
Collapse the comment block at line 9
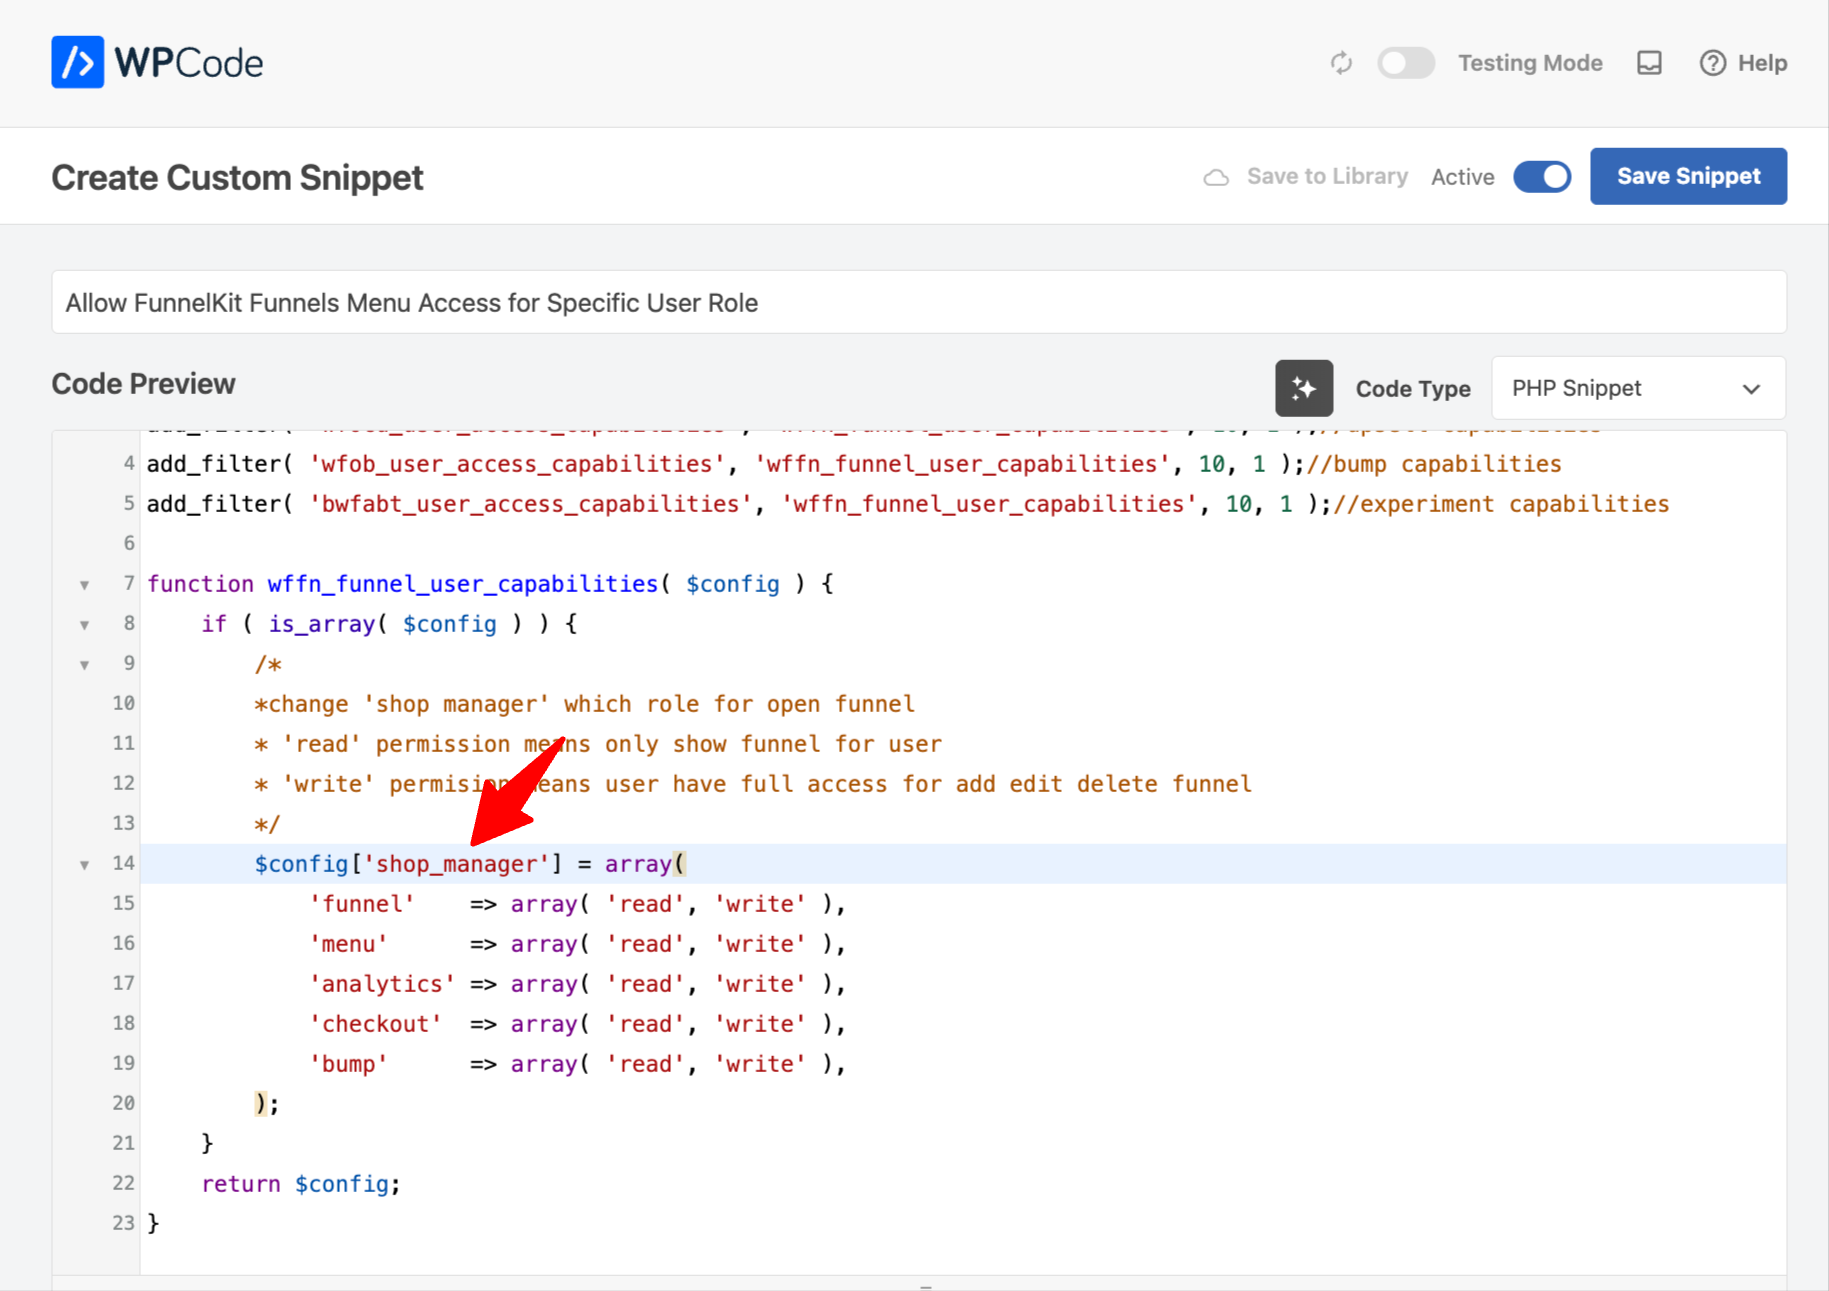point(84,663)
